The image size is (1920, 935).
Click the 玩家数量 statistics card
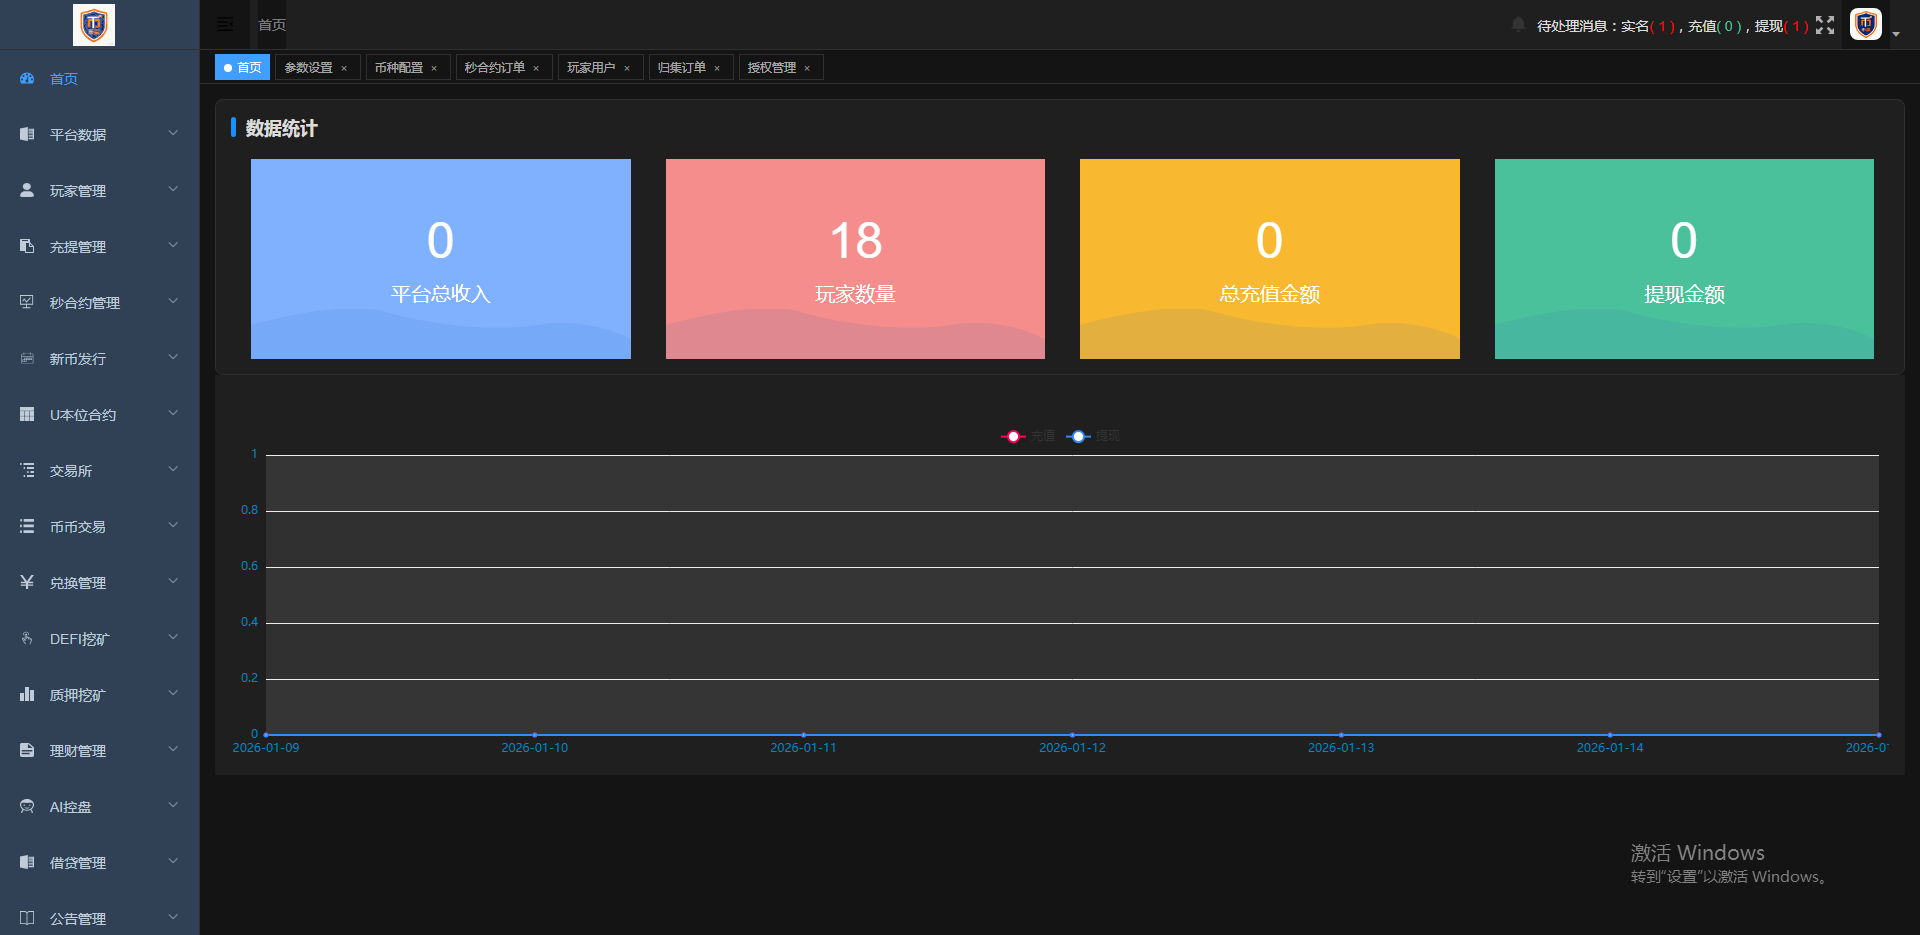coord(855,258)
